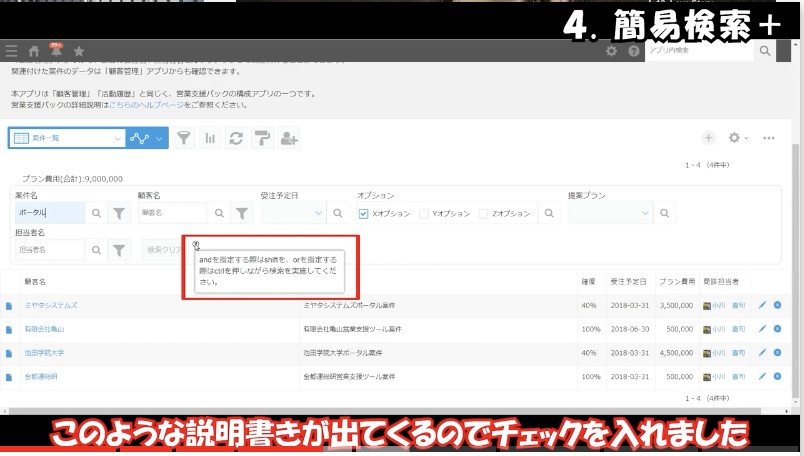Uncheck the Xオプション checkbox

(364, 213)
